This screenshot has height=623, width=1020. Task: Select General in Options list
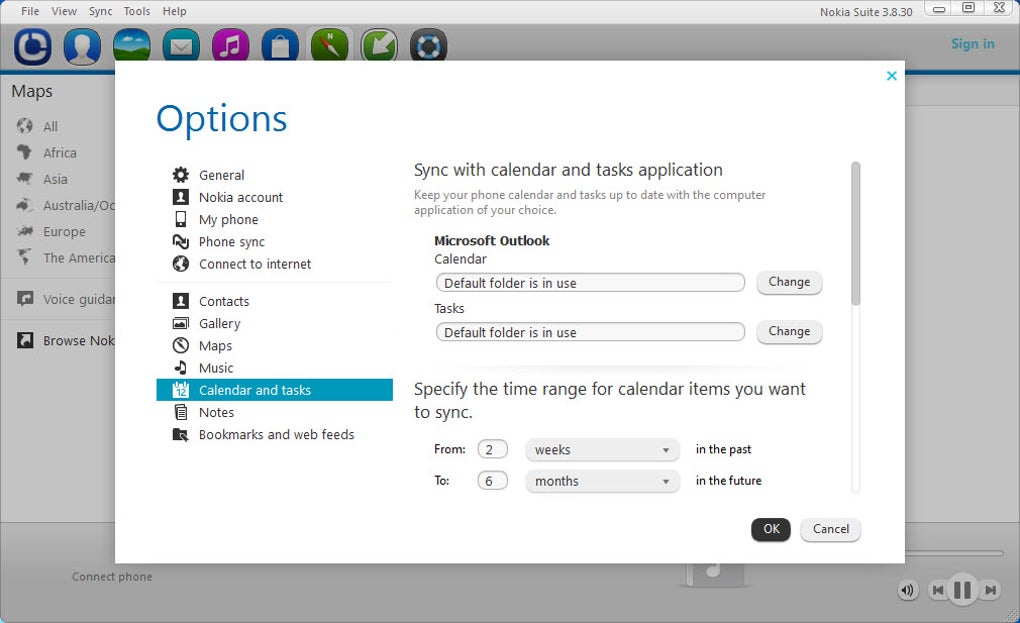pos(274,175)
